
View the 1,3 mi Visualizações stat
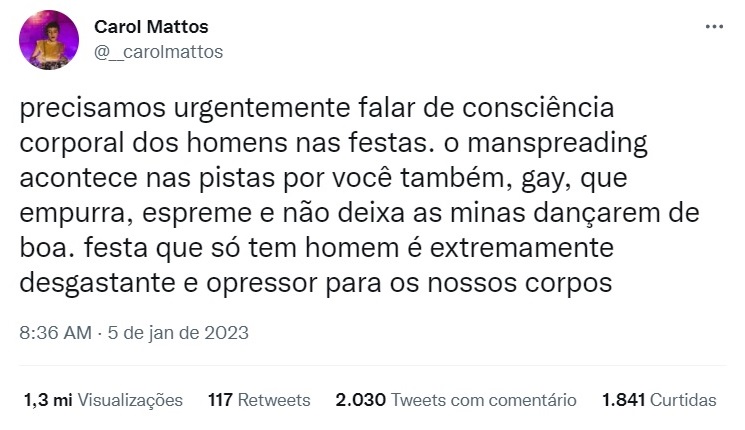pos(103,400)
